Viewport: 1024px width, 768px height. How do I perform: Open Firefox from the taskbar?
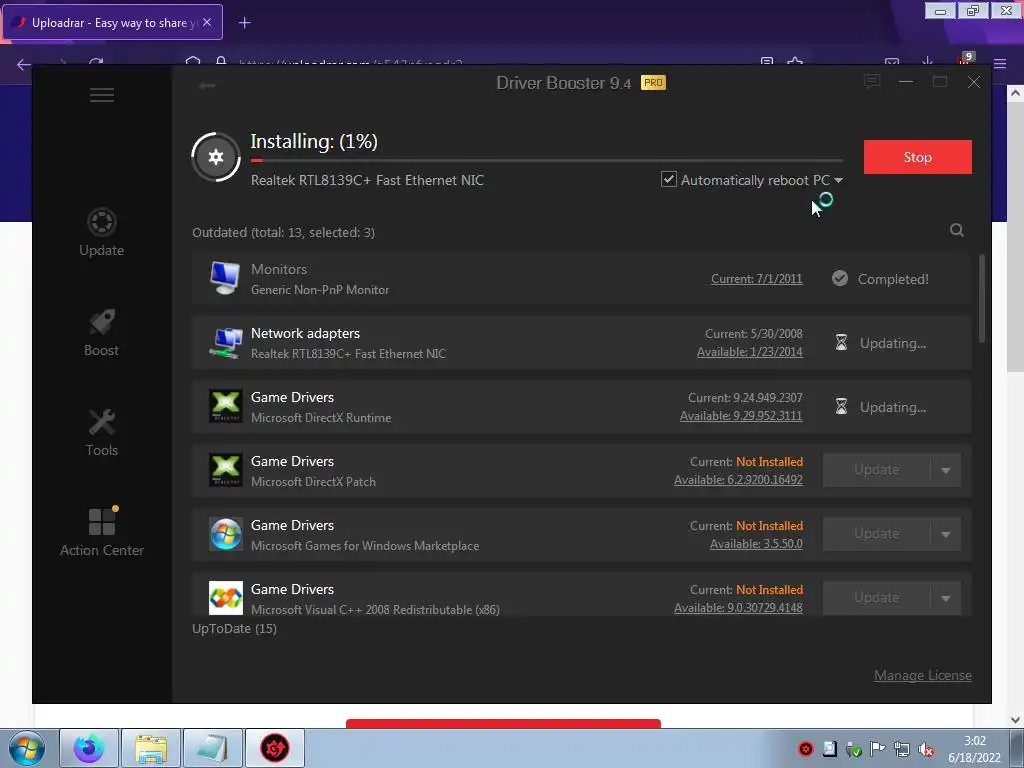(89, 748)
